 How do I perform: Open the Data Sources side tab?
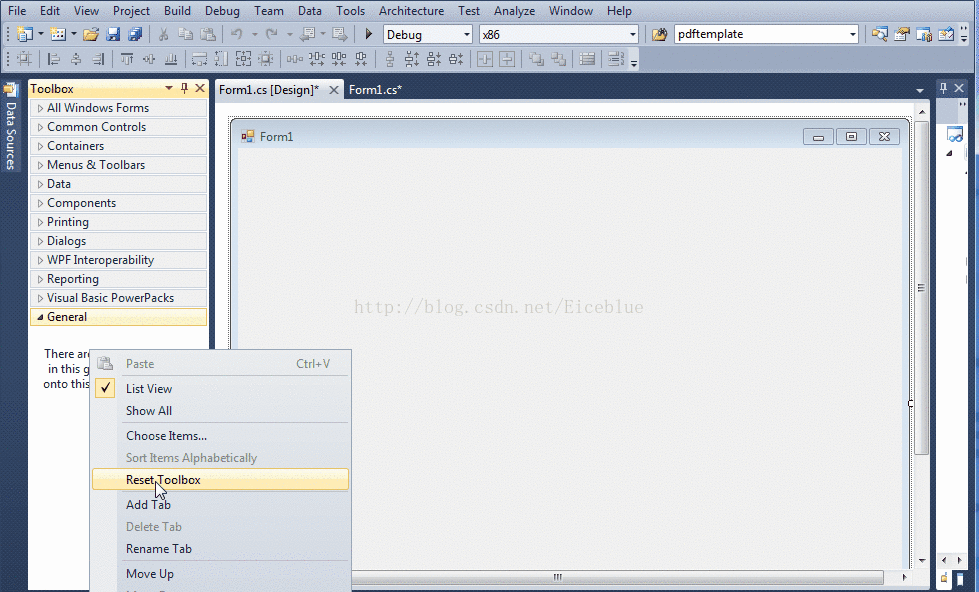11,127
